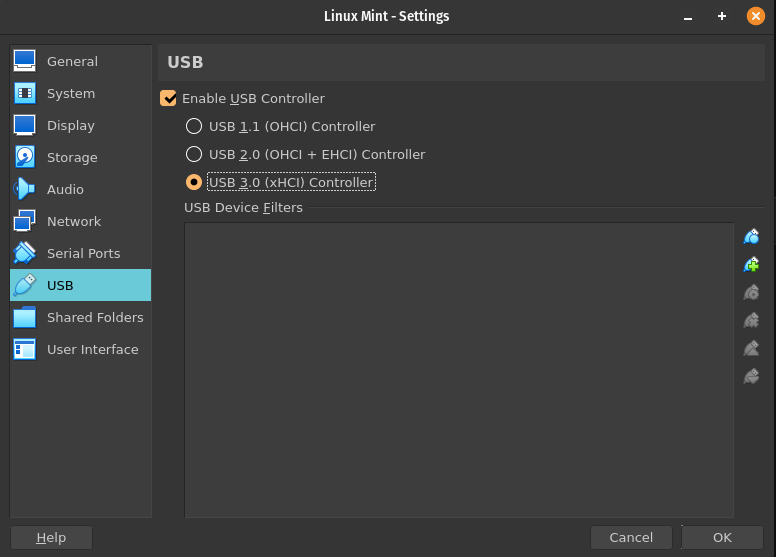
Task: Close the Linux Mint Settings window
Action: click(x=756, y=16)
